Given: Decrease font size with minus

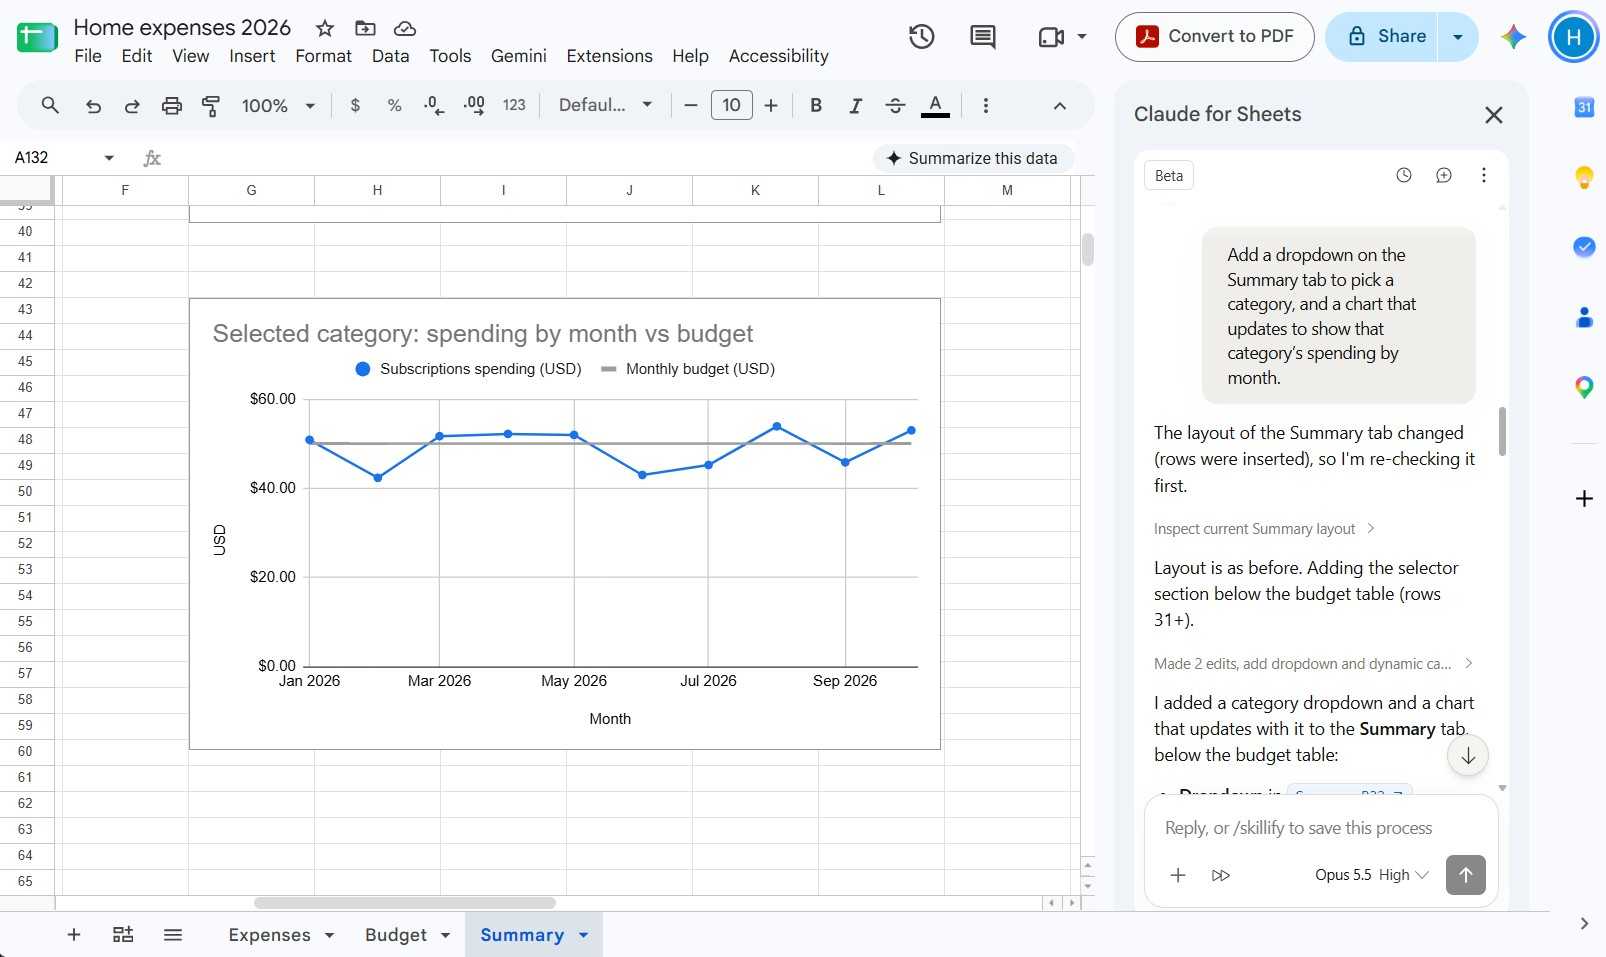Looking at the screenshot, I should pyautogui.click(x=690, y=105).
